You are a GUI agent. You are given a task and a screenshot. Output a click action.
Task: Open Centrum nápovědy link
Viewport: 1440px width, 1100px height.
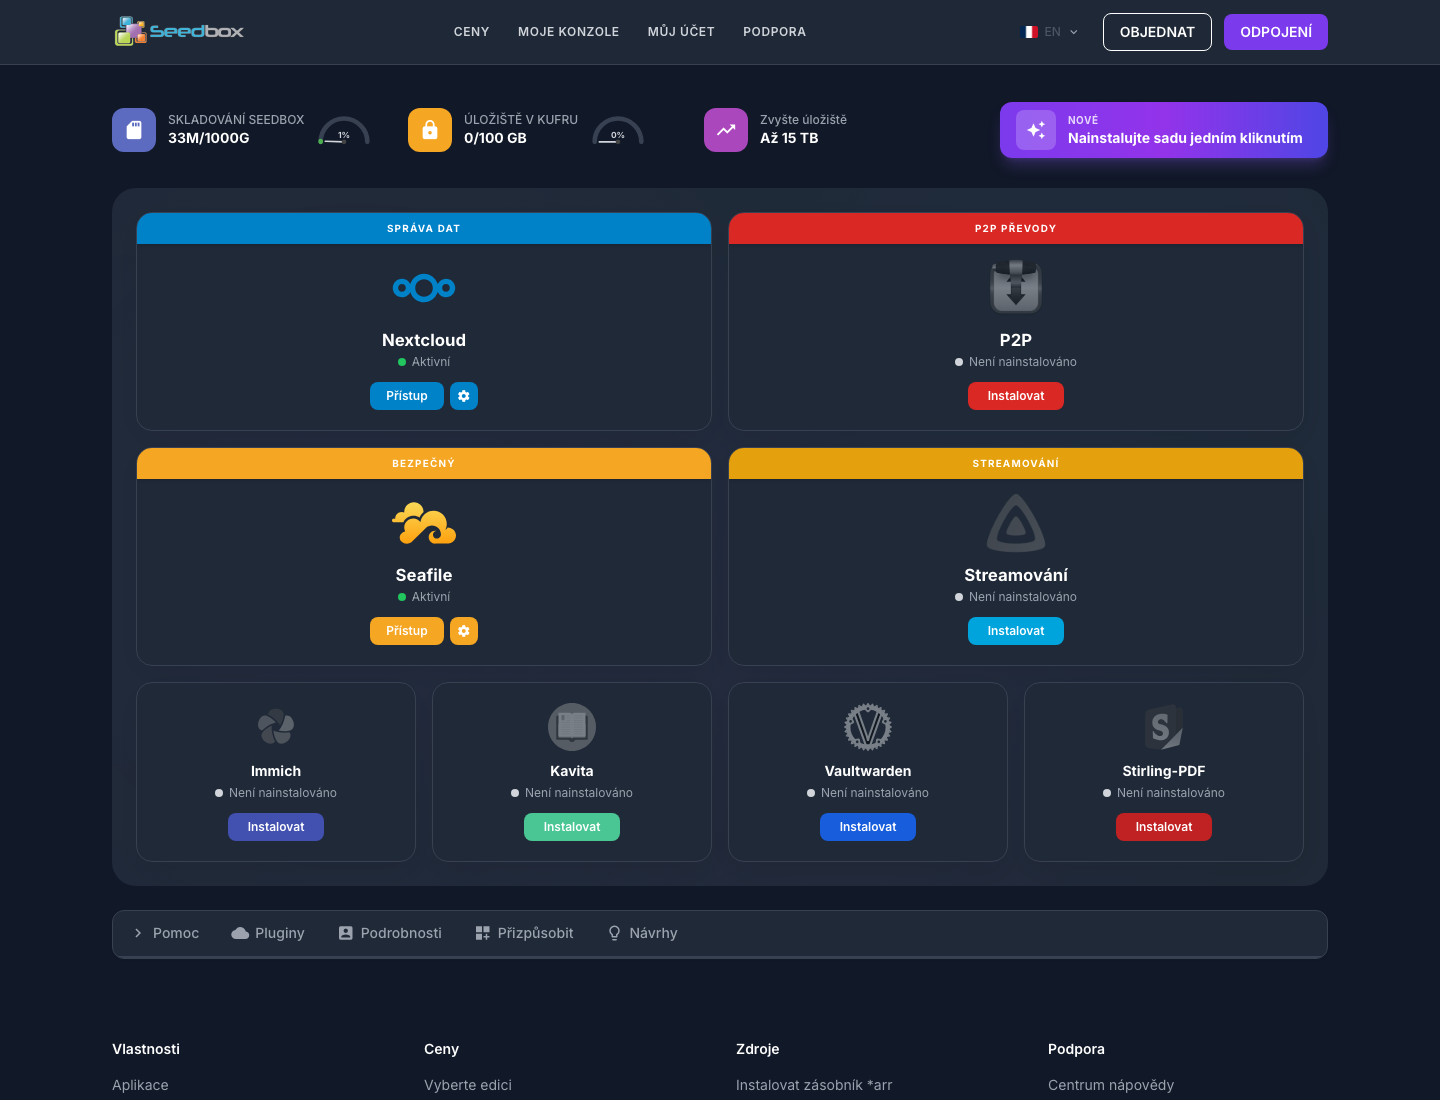[x=1111, y=1085]
